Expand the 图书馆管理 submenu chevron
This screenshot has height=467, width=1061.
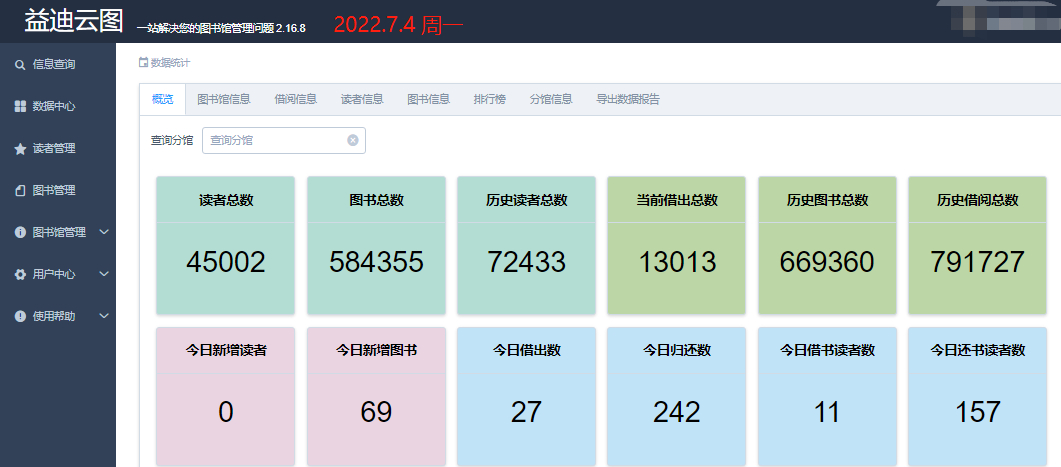pos(103,232)
